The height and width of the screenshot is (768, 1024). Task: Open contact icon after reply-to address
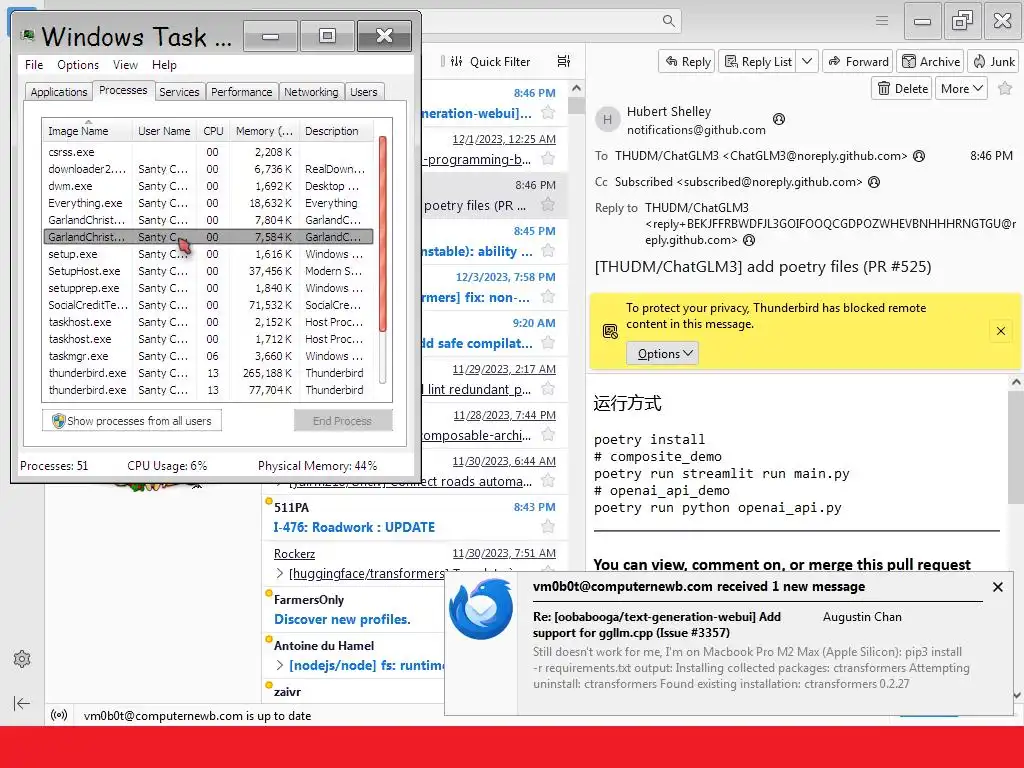click(749, 240)
